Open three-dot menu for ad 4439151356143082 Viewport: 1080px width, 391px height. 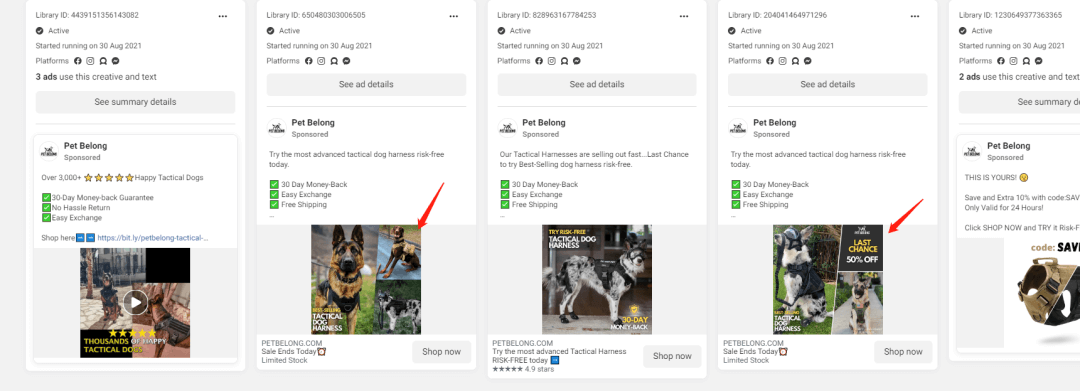point(222,16)
